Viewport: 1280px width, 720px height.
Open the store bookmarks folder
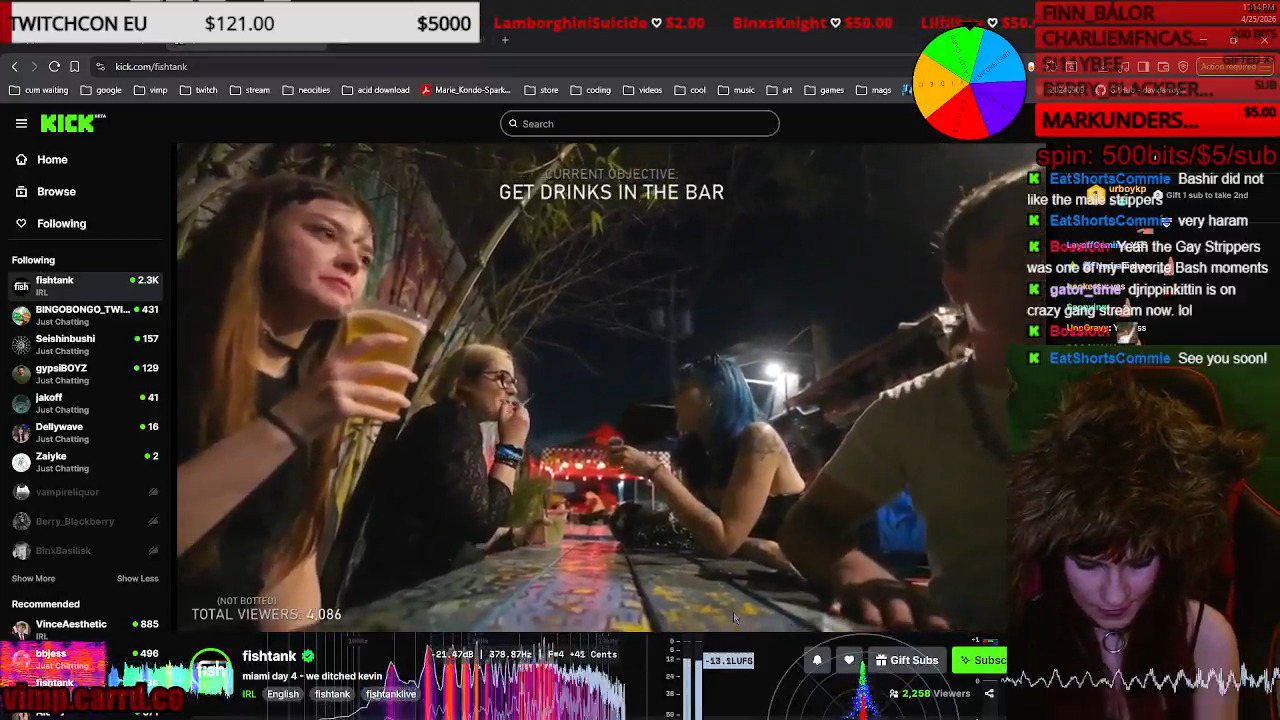click(541, 90)
